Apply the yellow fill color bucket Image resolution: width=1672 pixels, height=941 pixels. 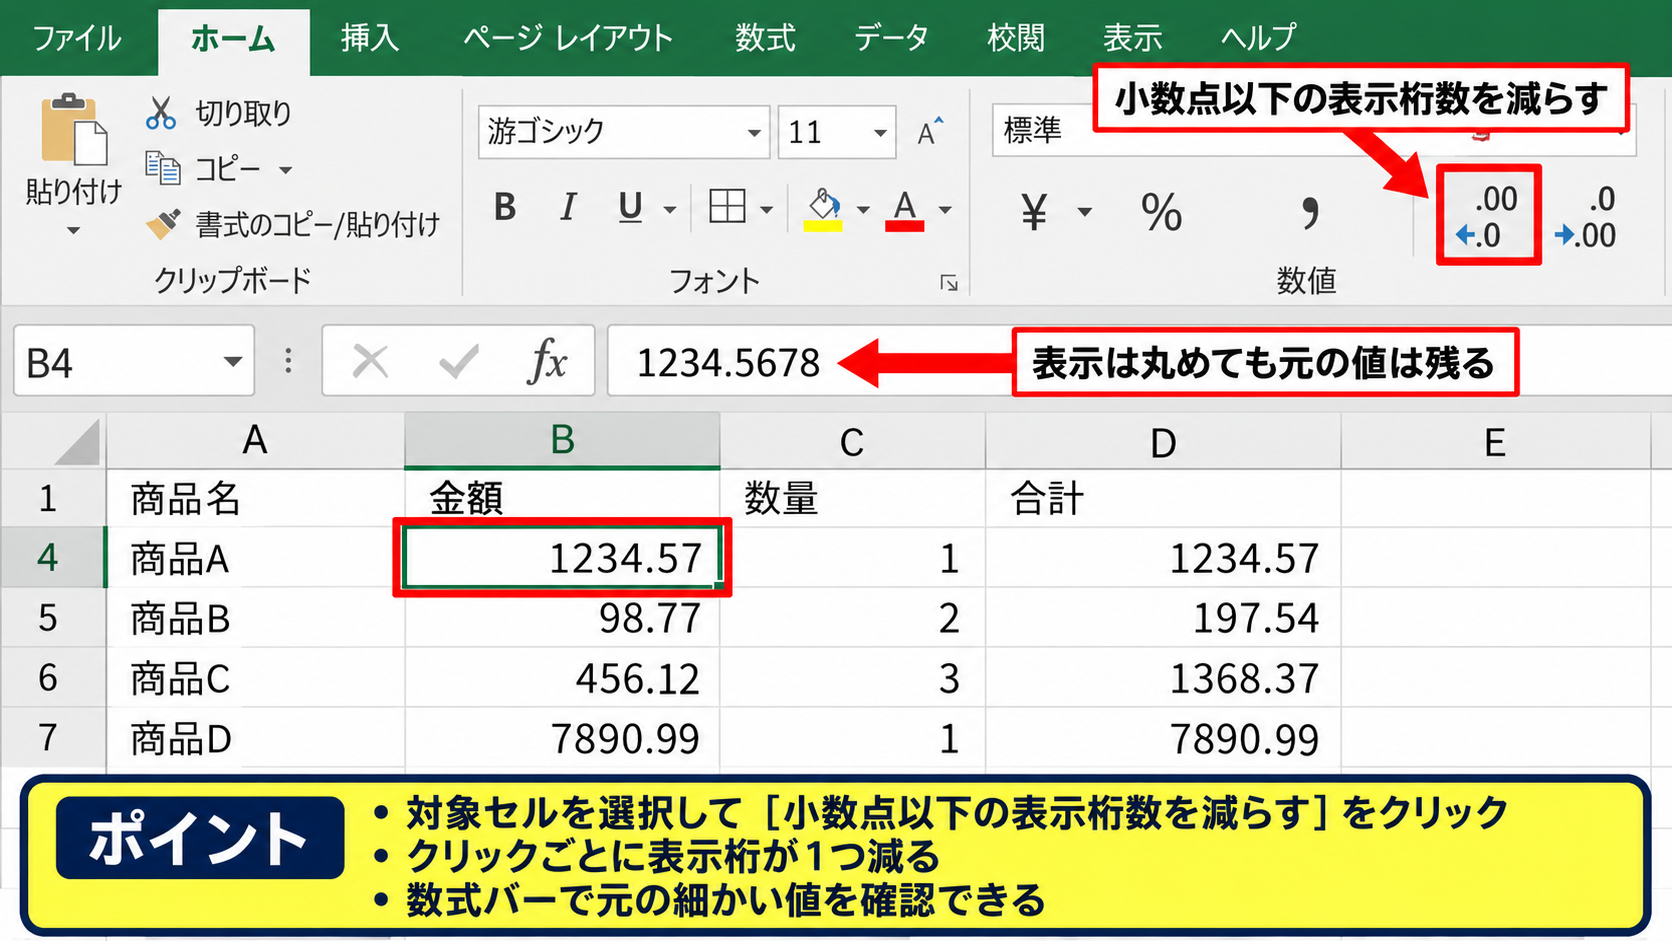pos(823,209)
